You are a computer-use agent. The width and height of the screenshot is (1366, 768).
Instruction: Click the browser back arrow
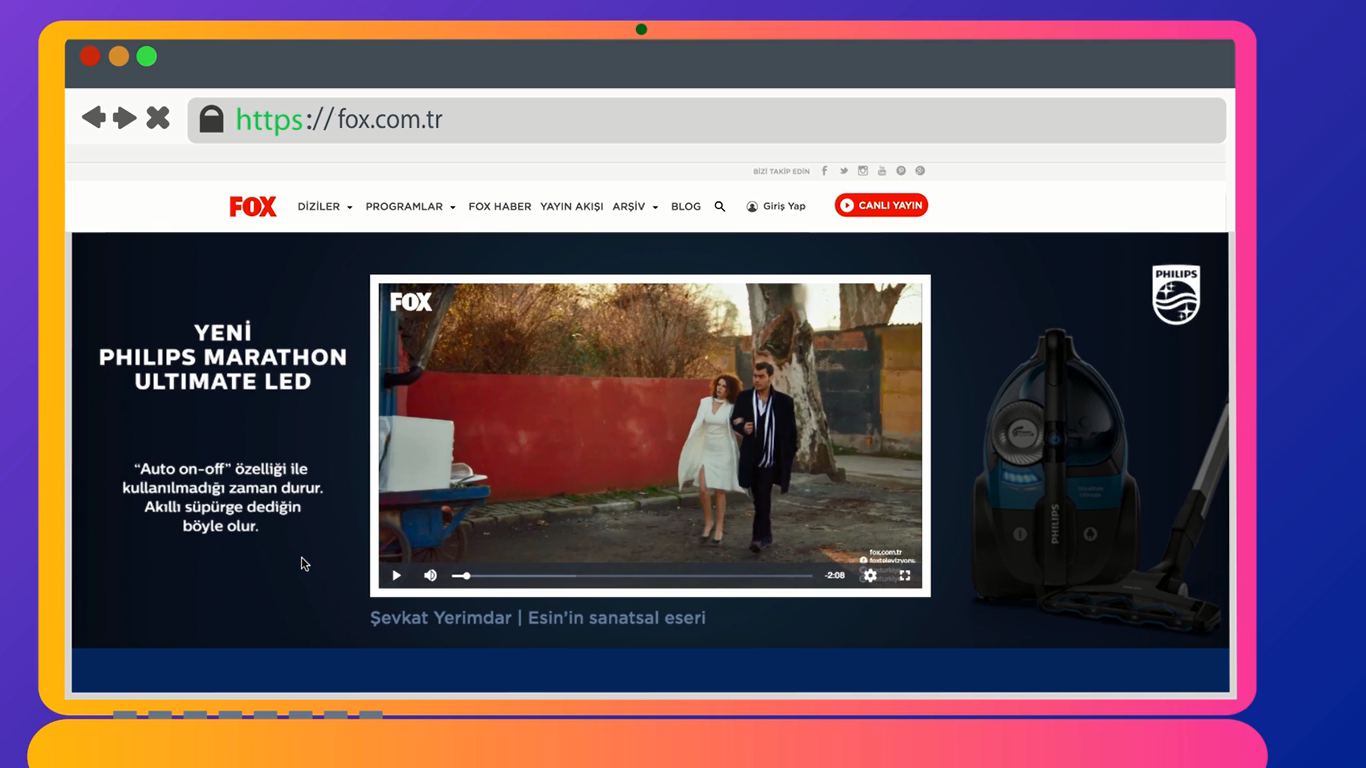pos(94,118)
